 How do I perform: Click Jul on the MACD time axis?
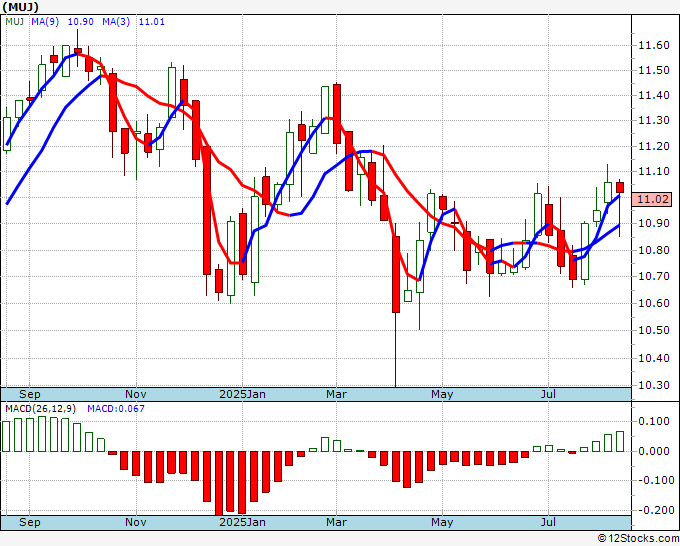[x=549, y=522]
